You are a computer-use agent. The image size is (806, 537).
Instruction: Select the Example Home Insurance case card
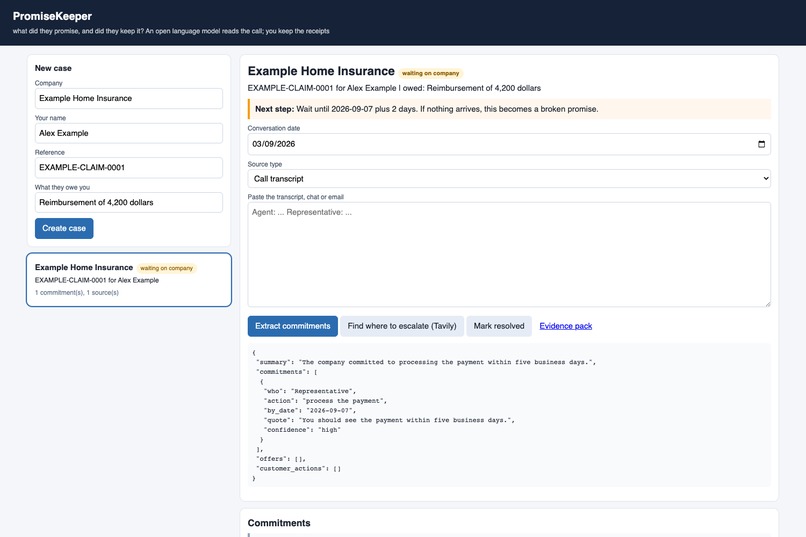pos(129,280)
